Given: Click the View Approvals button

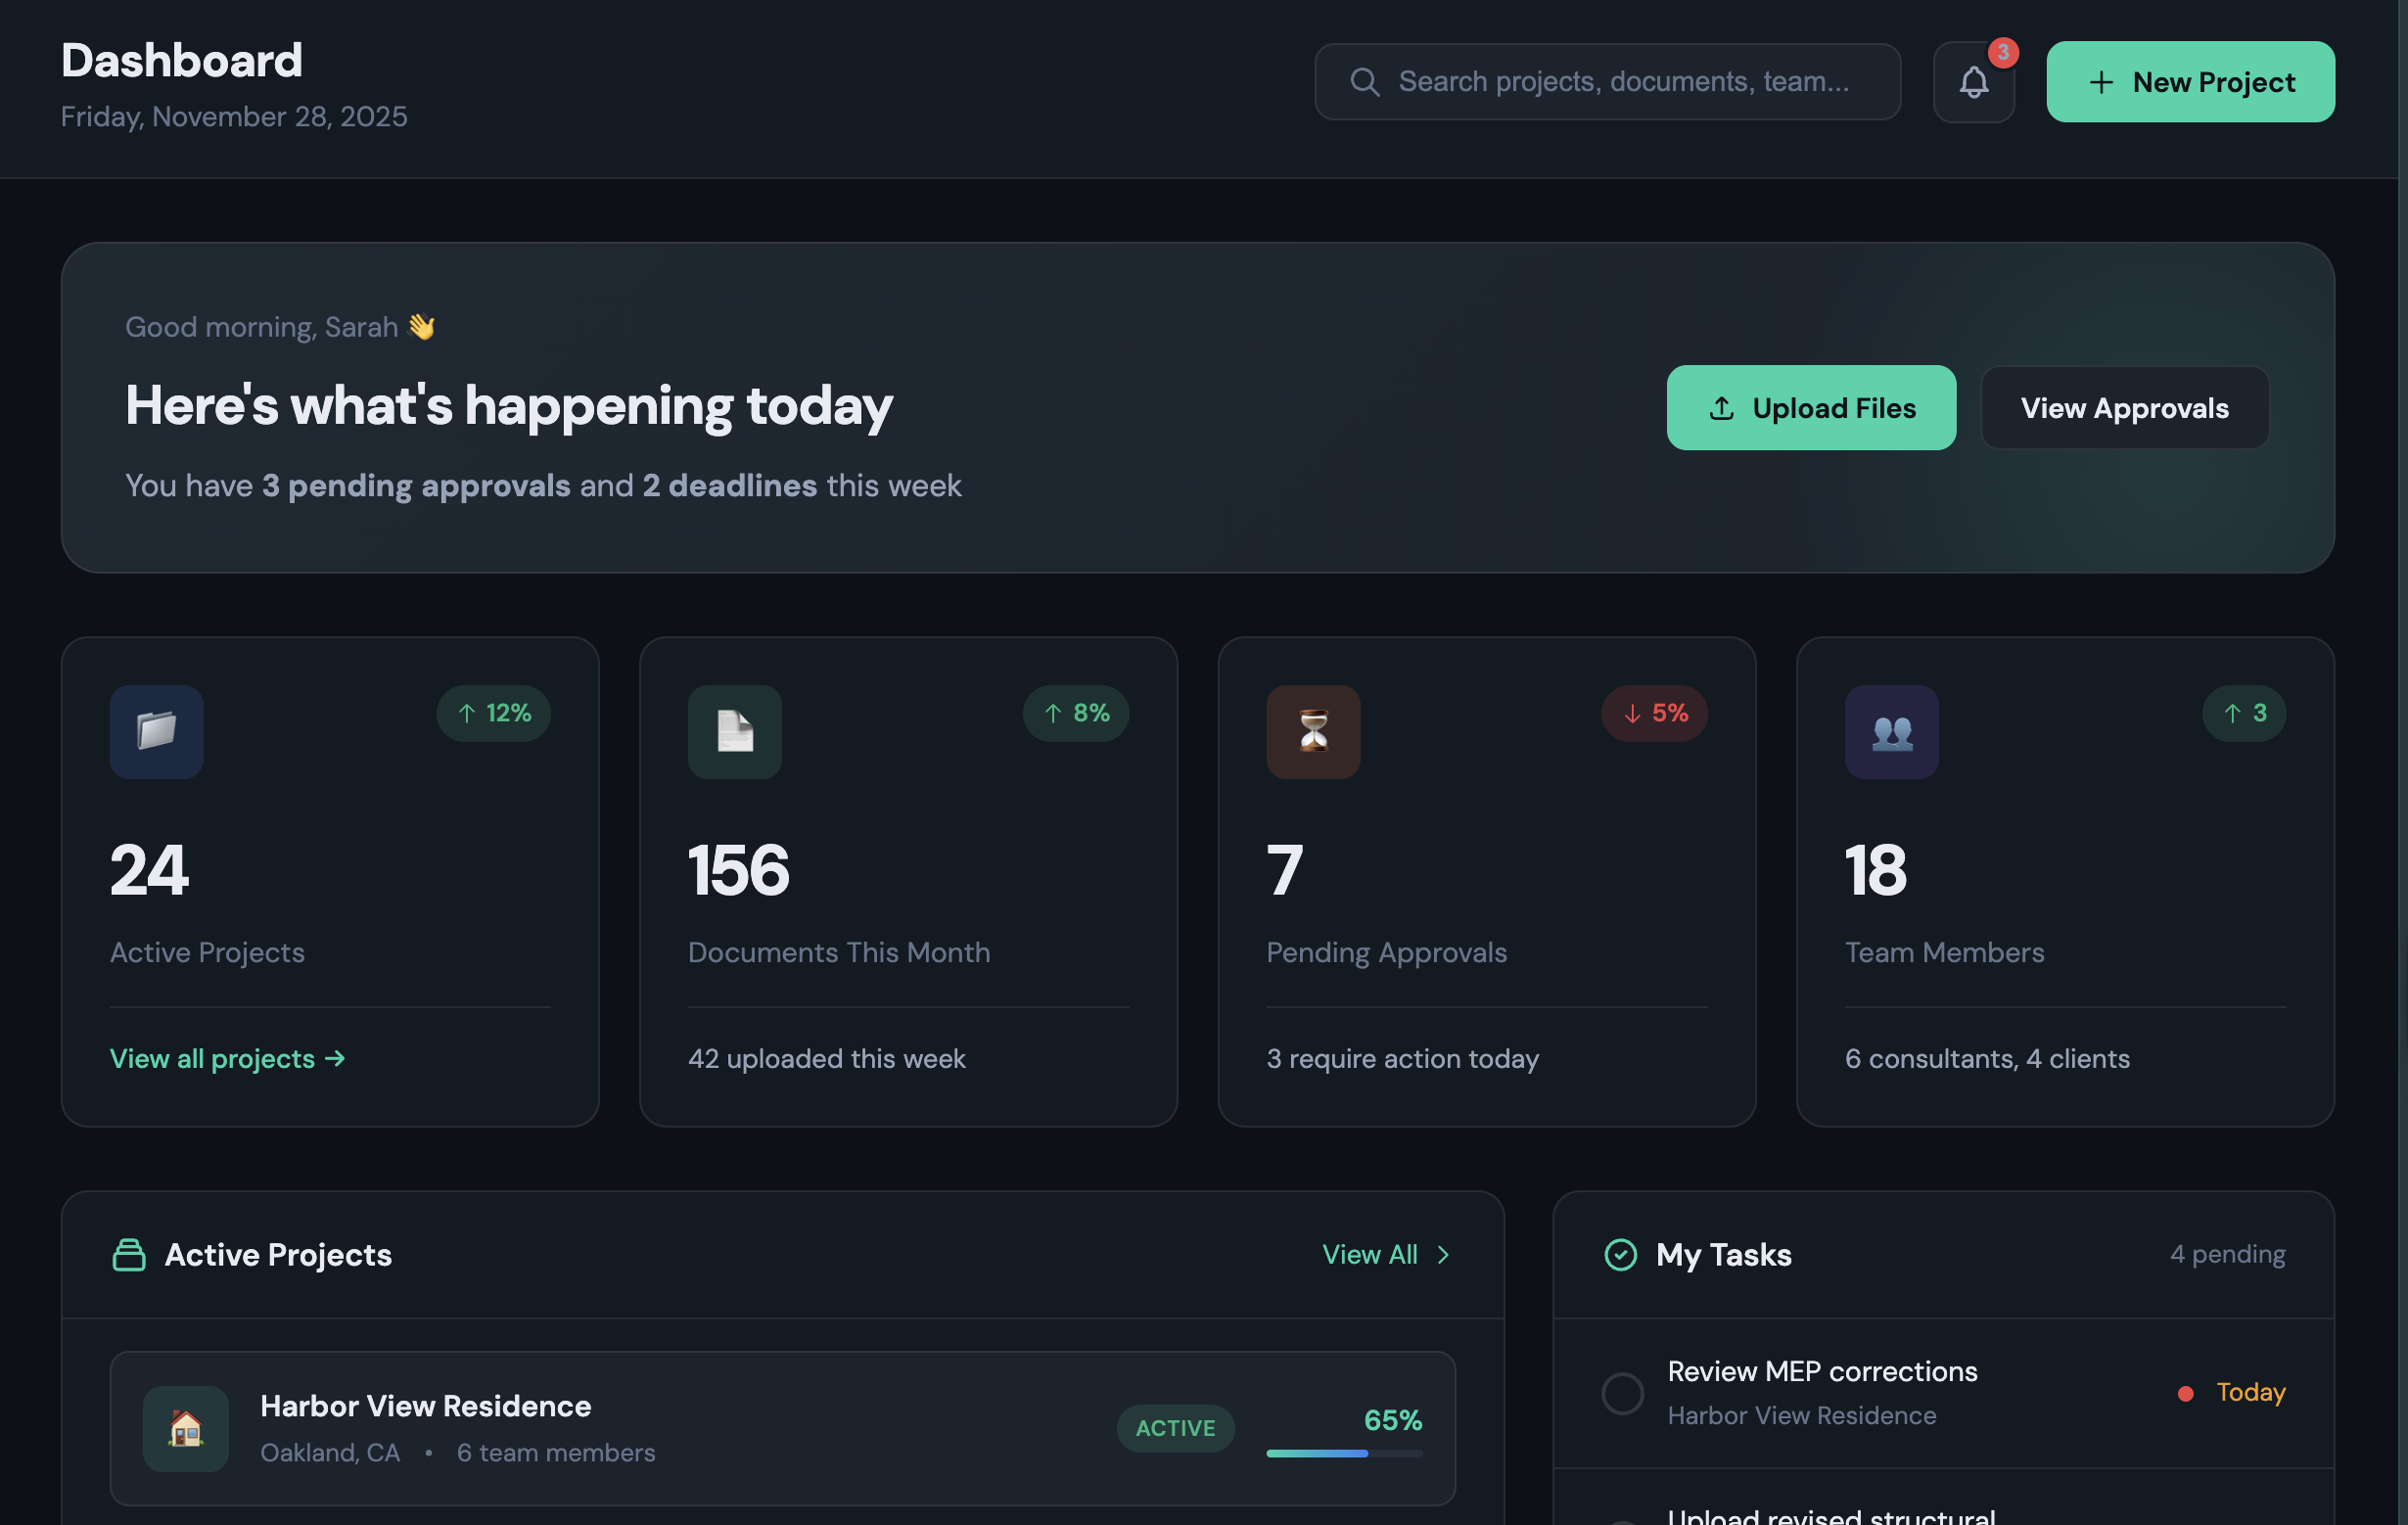Looking at the screenshot, I should coord(2124,407).
